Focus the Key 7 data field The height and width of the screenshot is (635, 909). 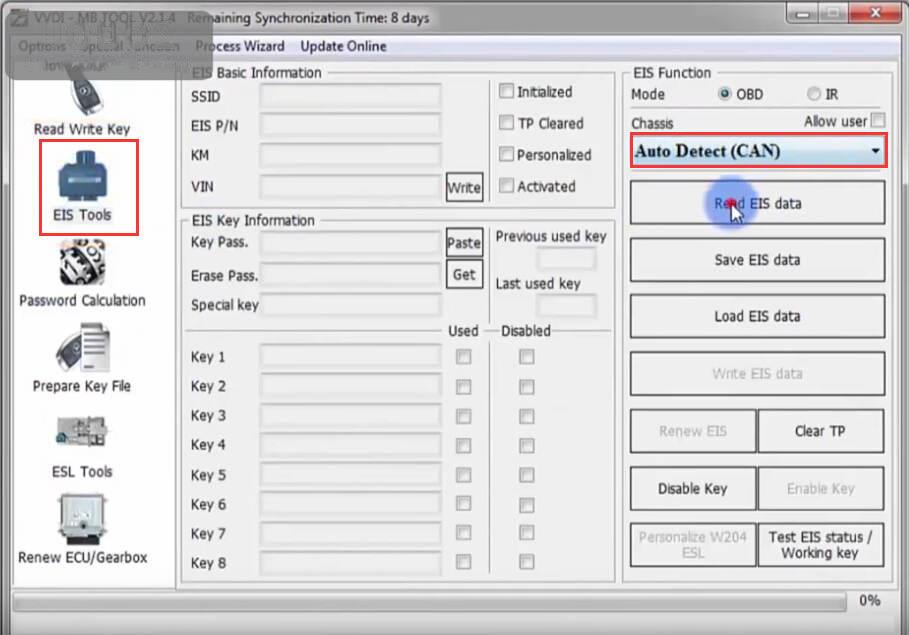pos(350,534)
